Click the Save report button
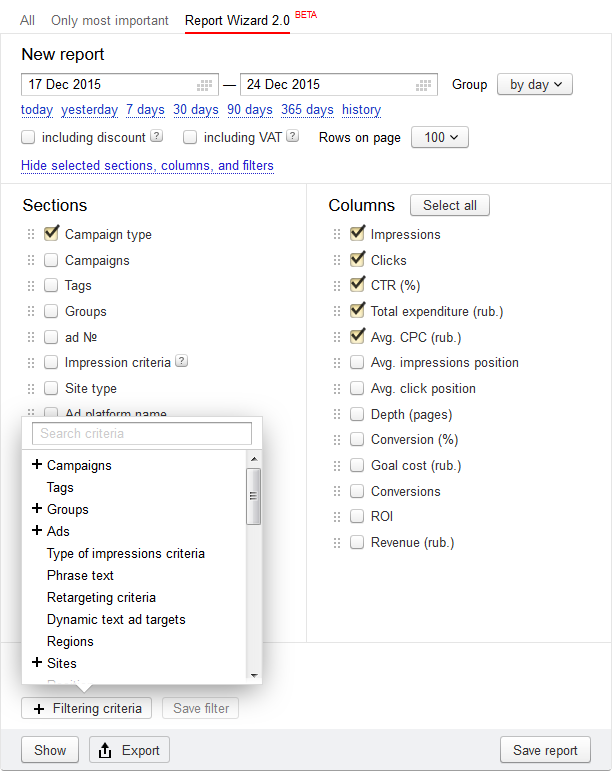Viewport: 612px width, 771px height. 545,750
